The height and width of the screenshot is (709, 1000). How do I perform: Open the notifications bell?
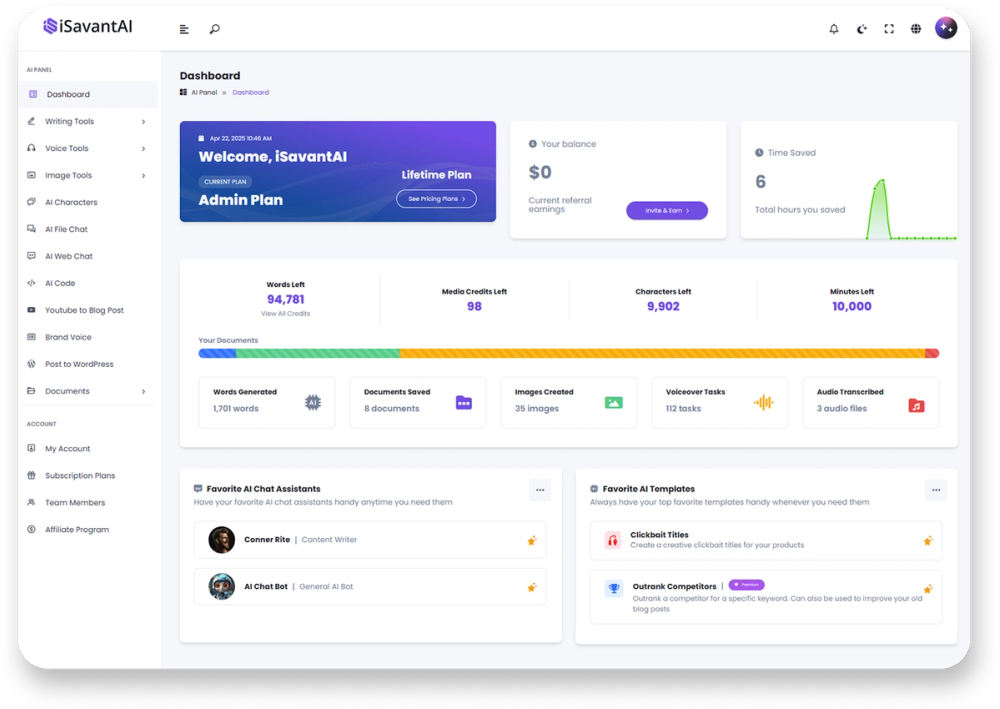(833, 28)
